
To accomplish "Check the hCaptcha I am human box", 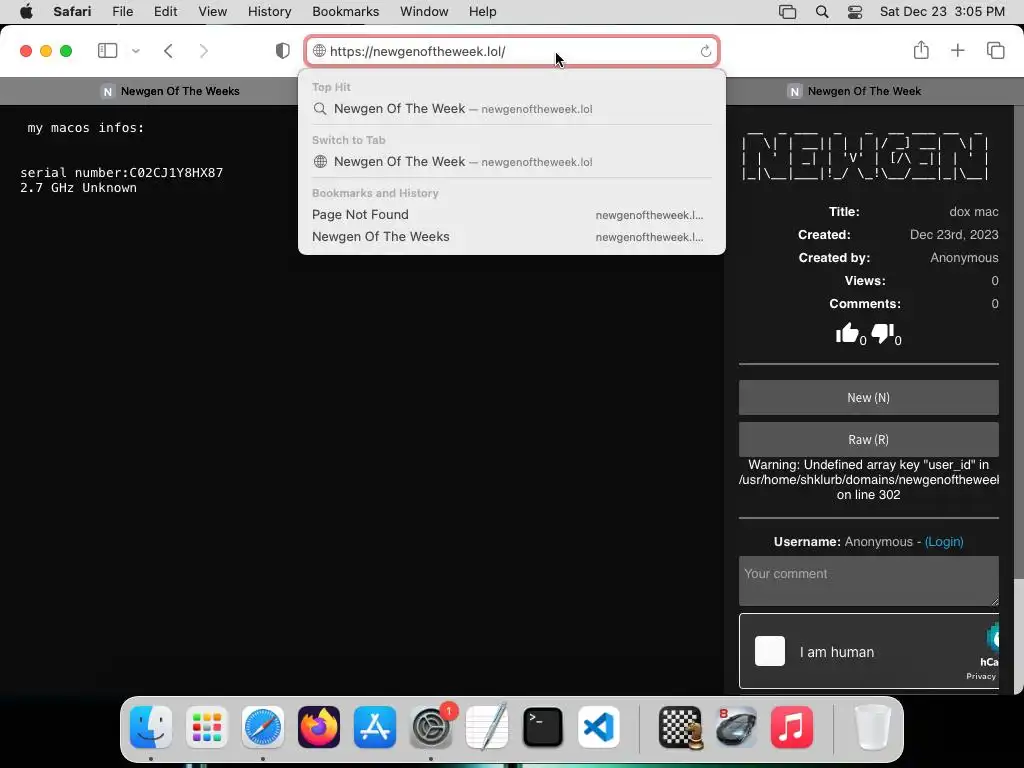I will [770, 651].
